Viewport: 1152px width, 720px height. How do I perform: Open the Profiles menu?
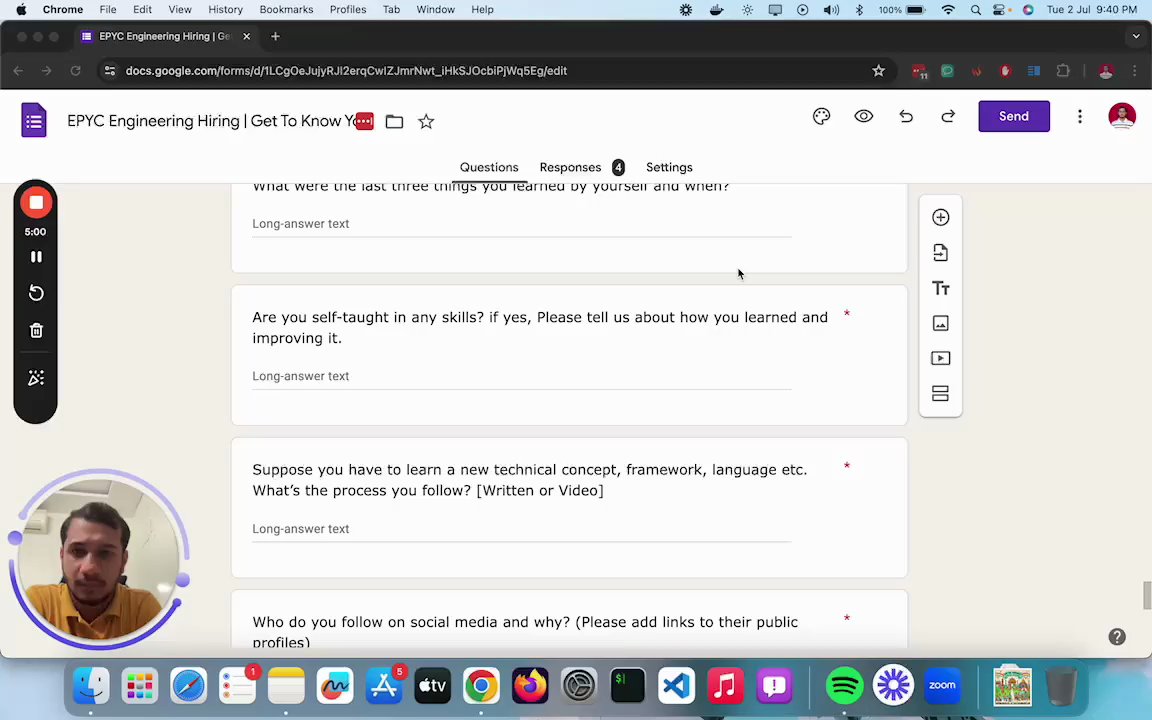point(348,10)
